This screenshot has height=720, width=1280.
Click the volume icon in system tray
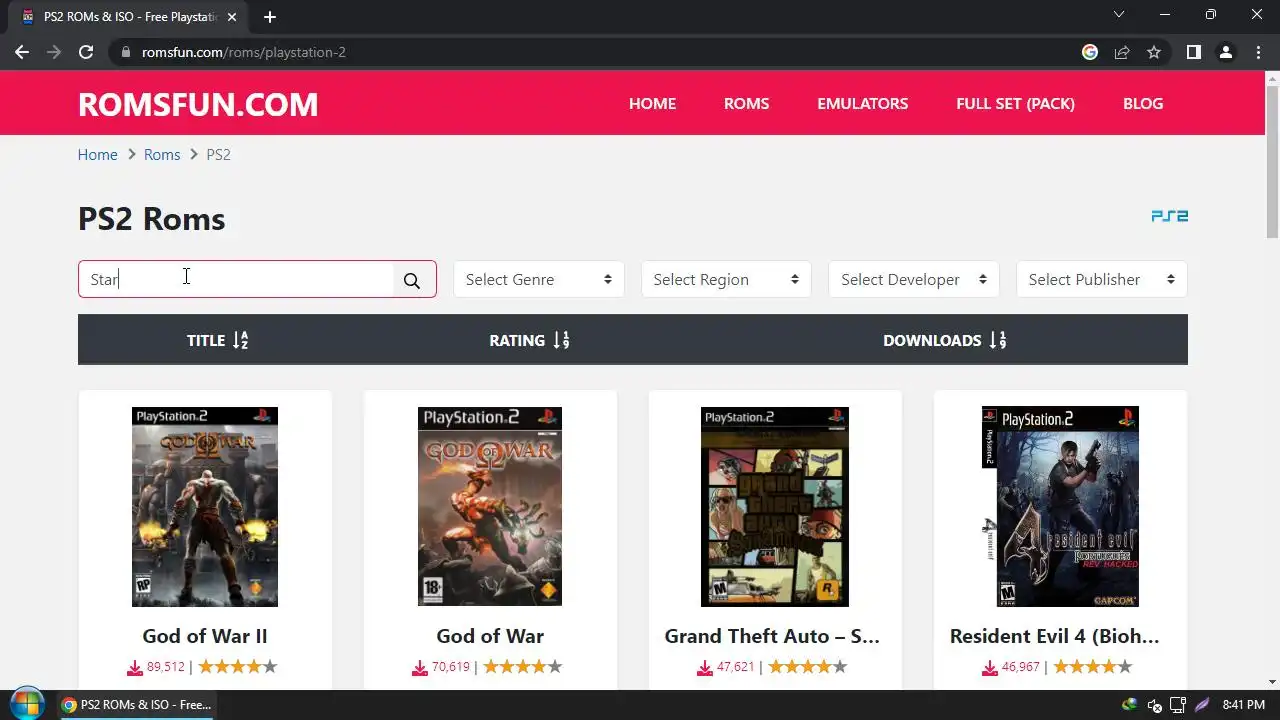click(1154, 705)
